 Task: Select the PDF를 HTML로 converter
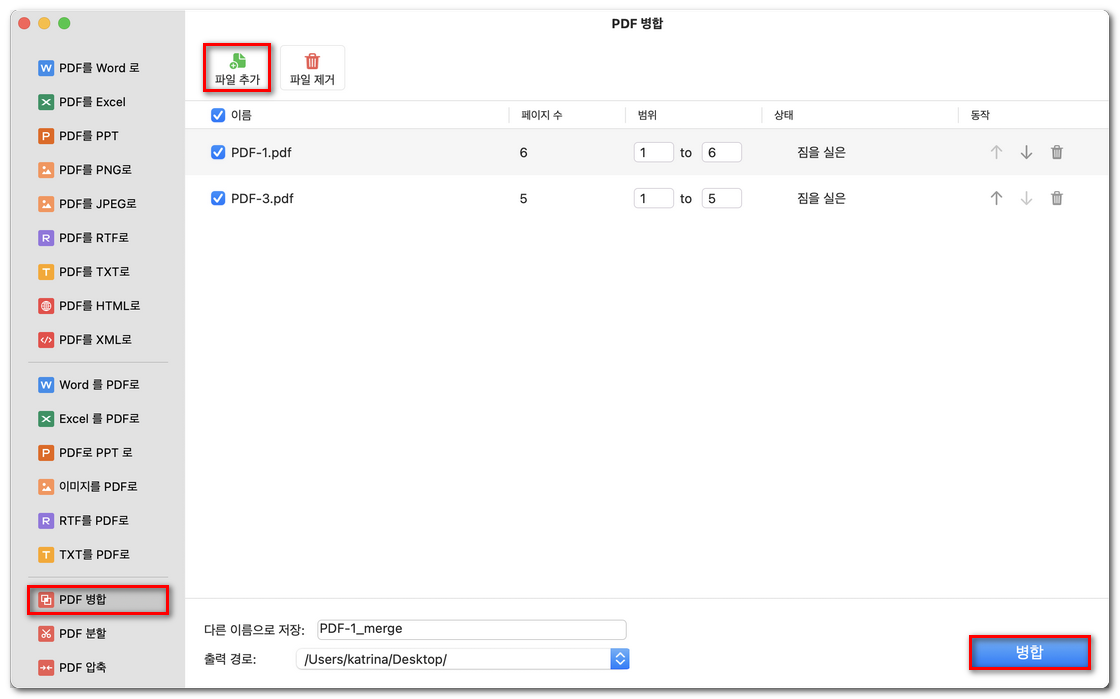point(91,305)
